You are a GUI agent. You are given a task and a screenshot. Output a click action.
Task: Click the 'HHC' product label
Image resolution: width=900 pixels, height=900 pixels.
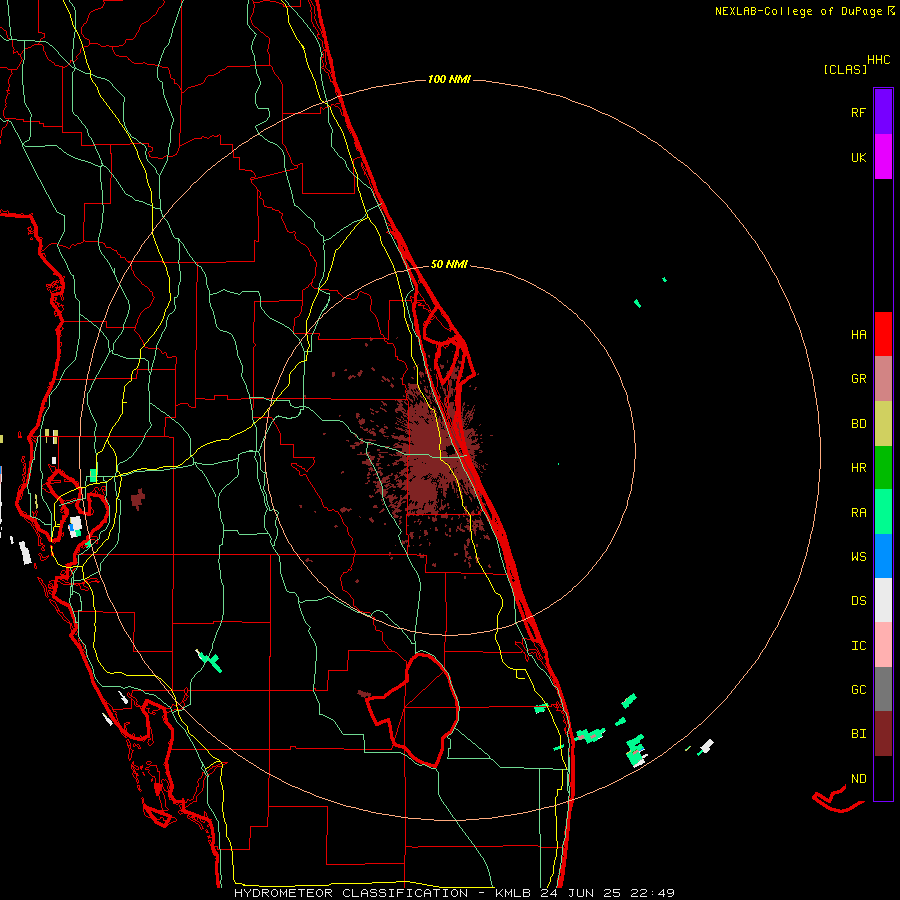(879, 60)
